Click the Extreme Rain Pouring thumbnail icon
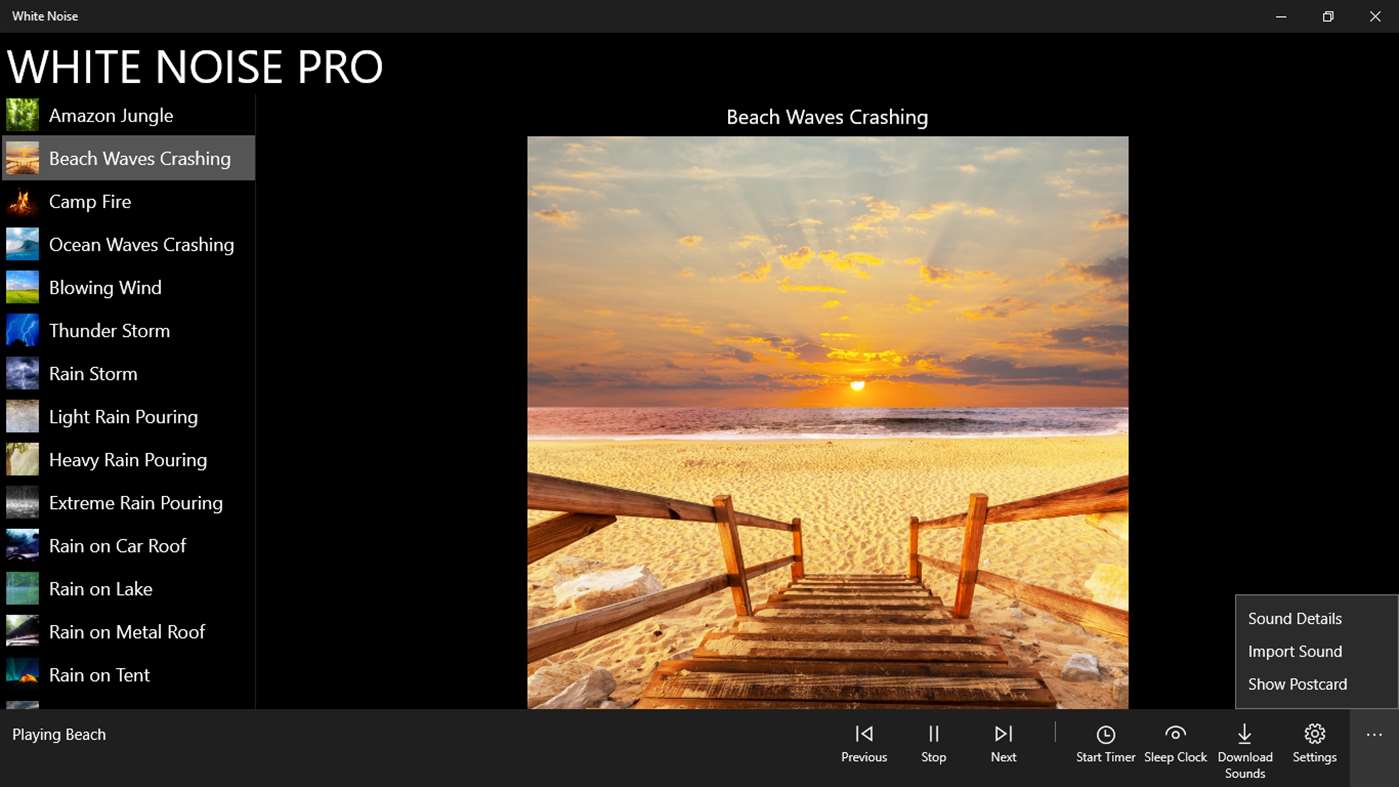Viewport: 1399px width, 787px height. point(22,502)
